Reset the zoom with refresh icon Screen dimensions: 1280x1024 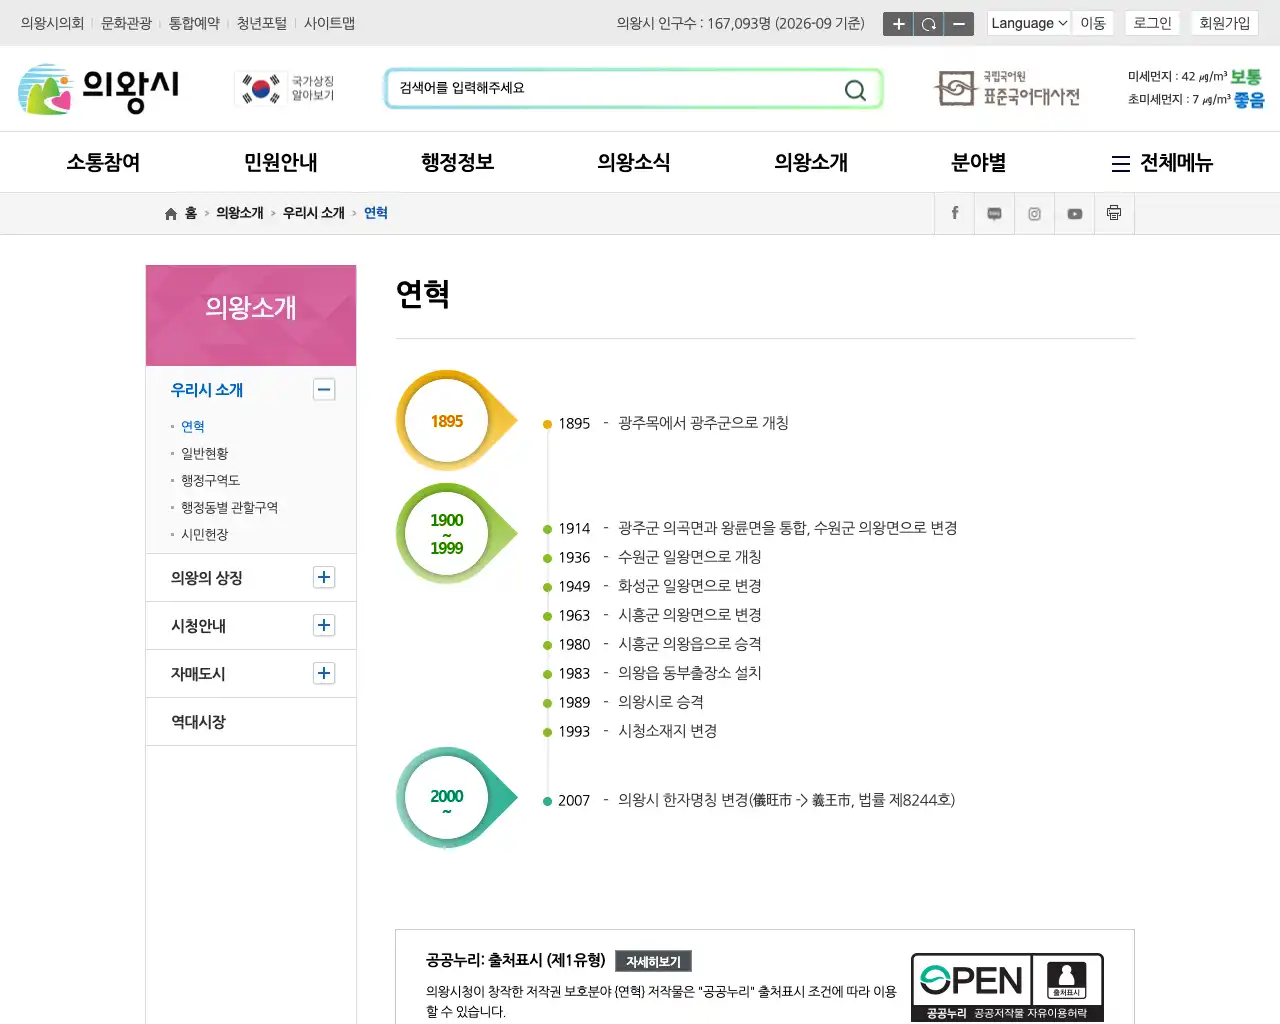click(x=928, y=23)
